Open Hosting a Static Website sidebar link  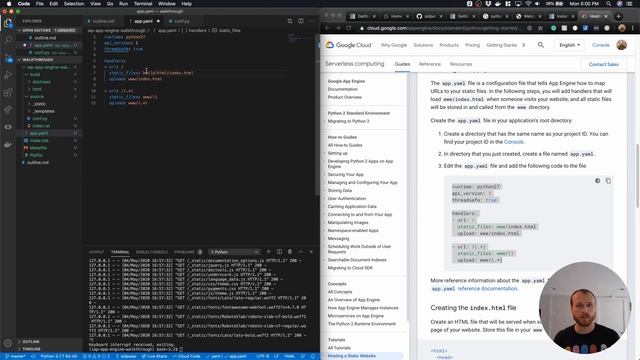352,356
